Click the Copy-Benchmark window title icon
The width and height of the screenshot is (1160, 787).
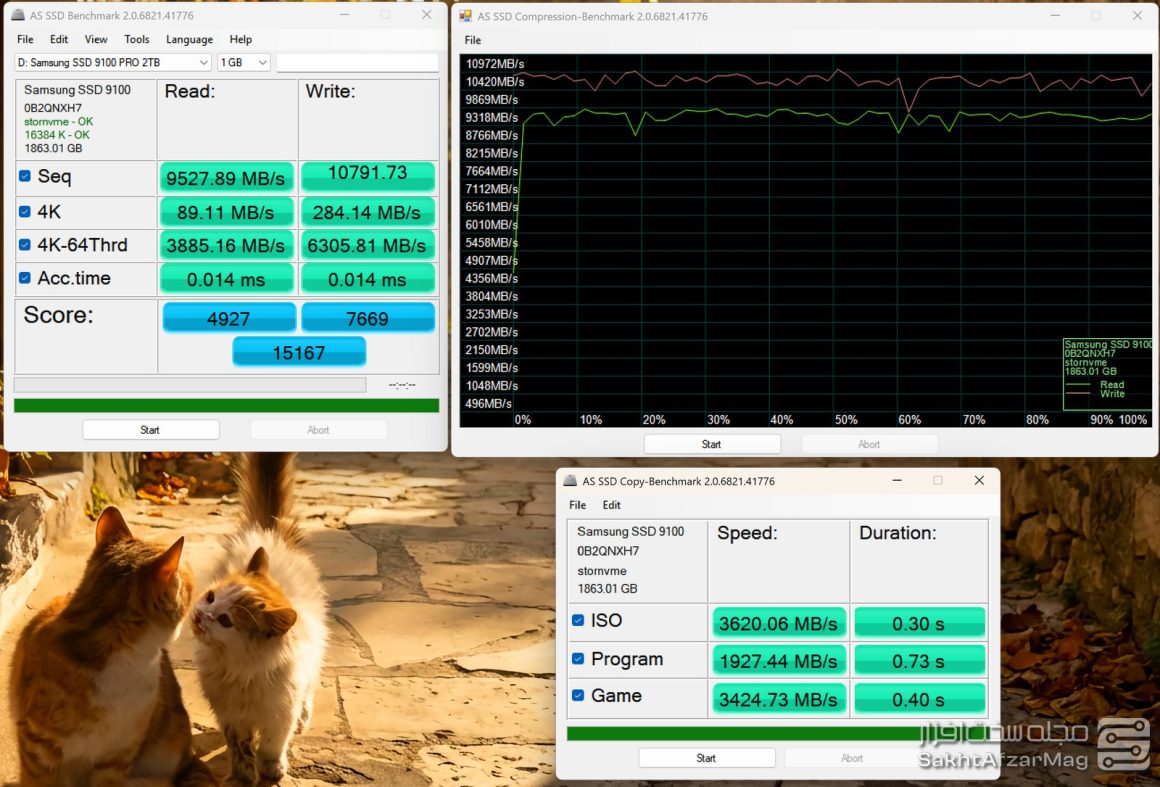click(x=570, y=481)
